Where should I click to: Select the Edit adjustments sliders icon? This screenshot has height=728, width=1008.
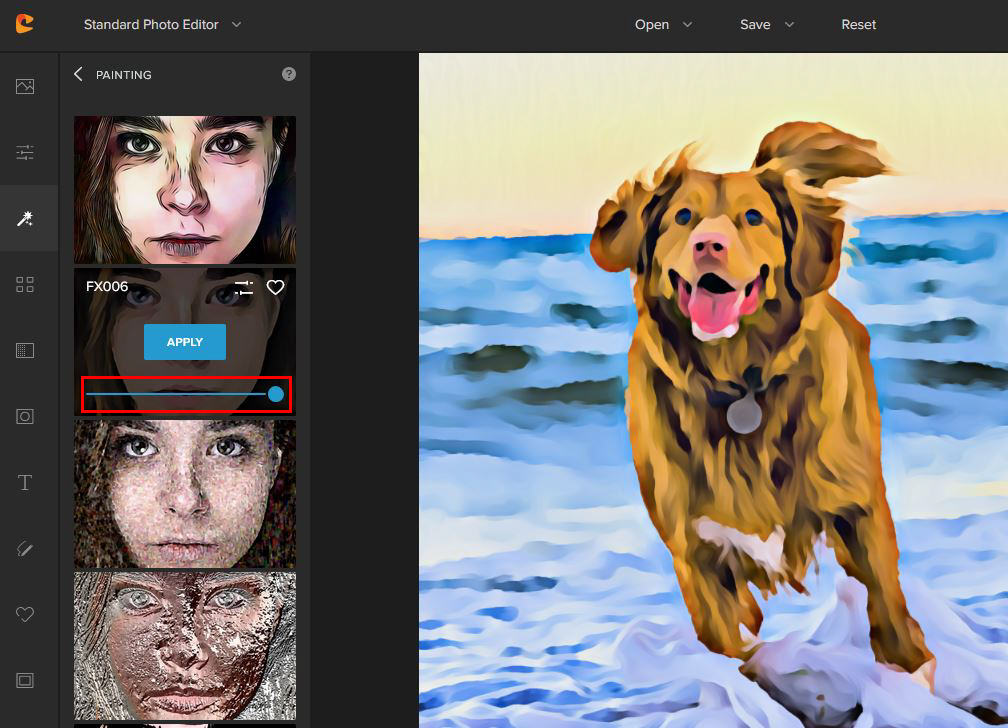25,152
